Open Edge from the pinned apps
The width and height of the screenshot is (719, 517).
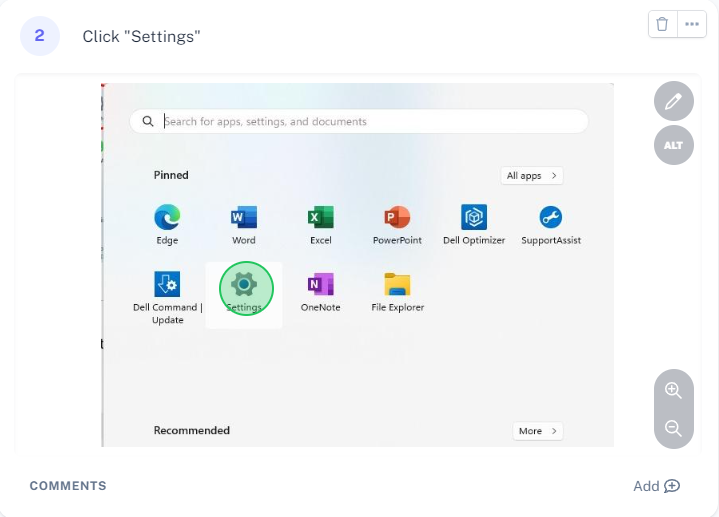(167, 224)
